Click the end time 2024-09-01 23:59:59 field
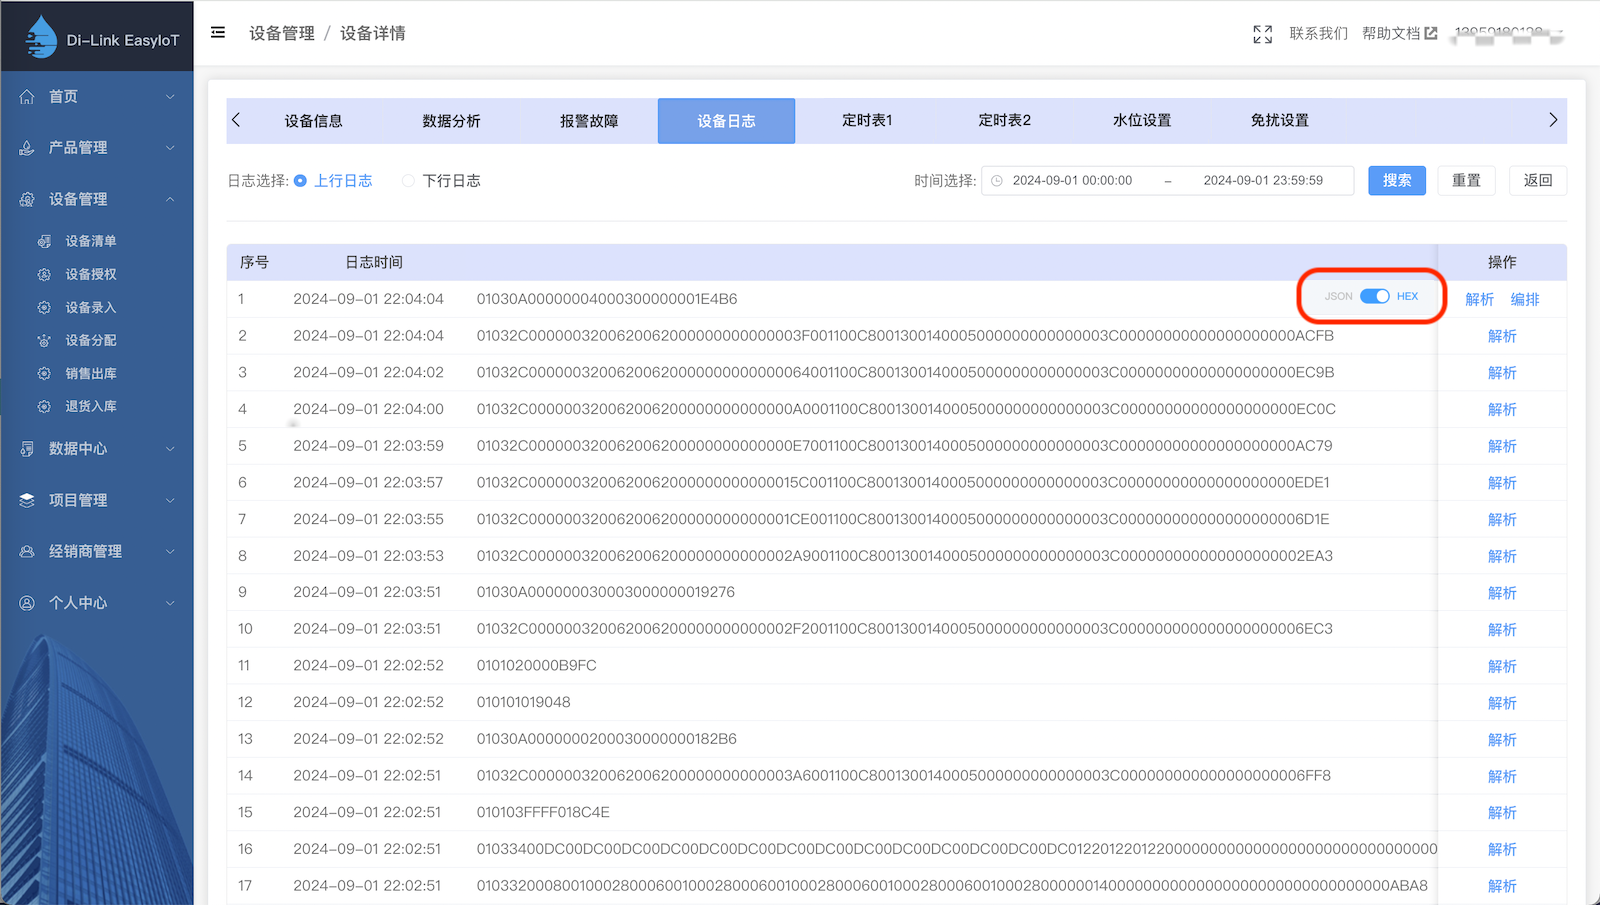1600x905 pixels. [x=1263, y=181]
